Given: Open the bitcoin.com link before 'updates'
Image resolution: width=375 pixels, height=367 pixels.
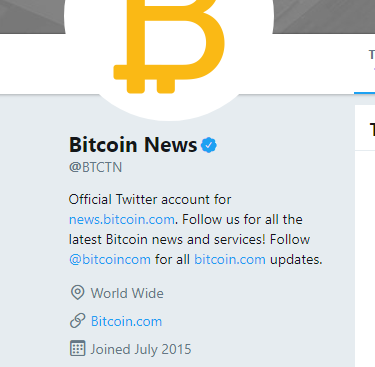Looking at the screenshot, I should click(x=230, y=259).
